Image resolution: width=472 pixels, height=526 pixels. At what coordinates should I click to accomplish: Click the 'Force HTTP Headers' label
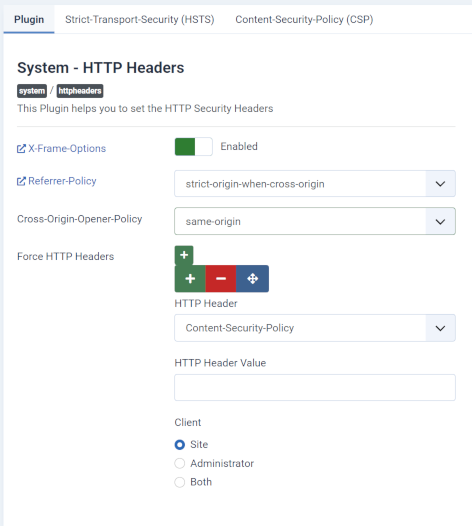[65, 257]
